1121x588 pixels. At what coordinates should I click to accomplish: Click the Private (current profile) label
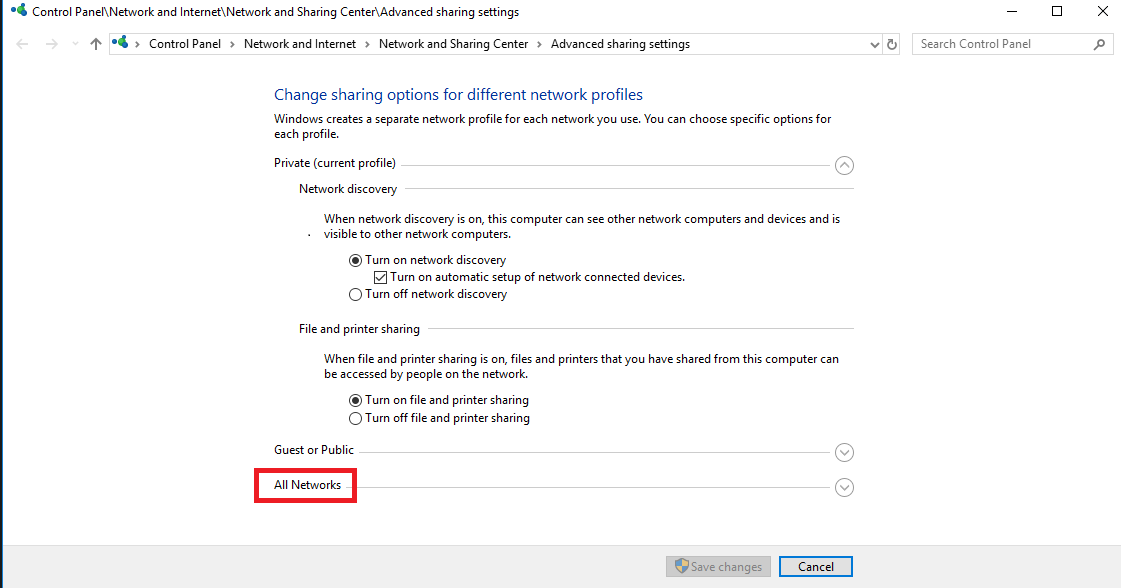point(335,163)
